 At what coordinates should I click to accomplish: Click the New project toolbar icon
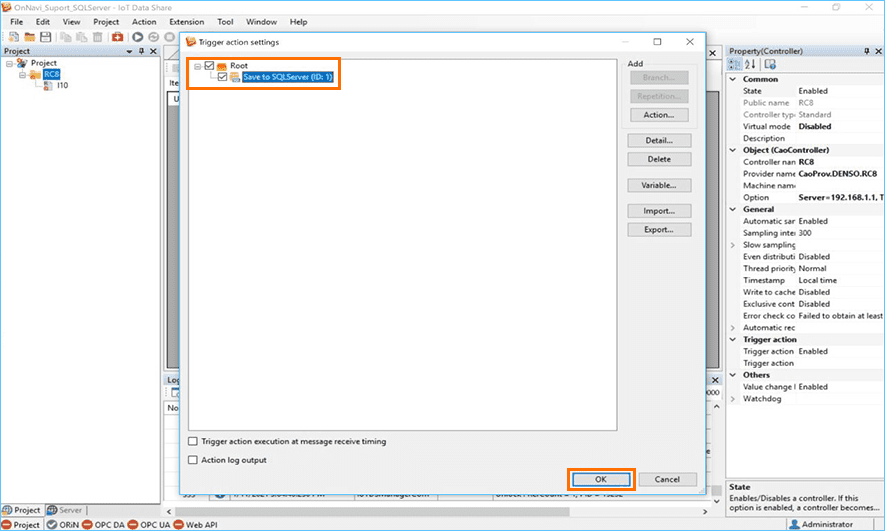tap(14, 37)
